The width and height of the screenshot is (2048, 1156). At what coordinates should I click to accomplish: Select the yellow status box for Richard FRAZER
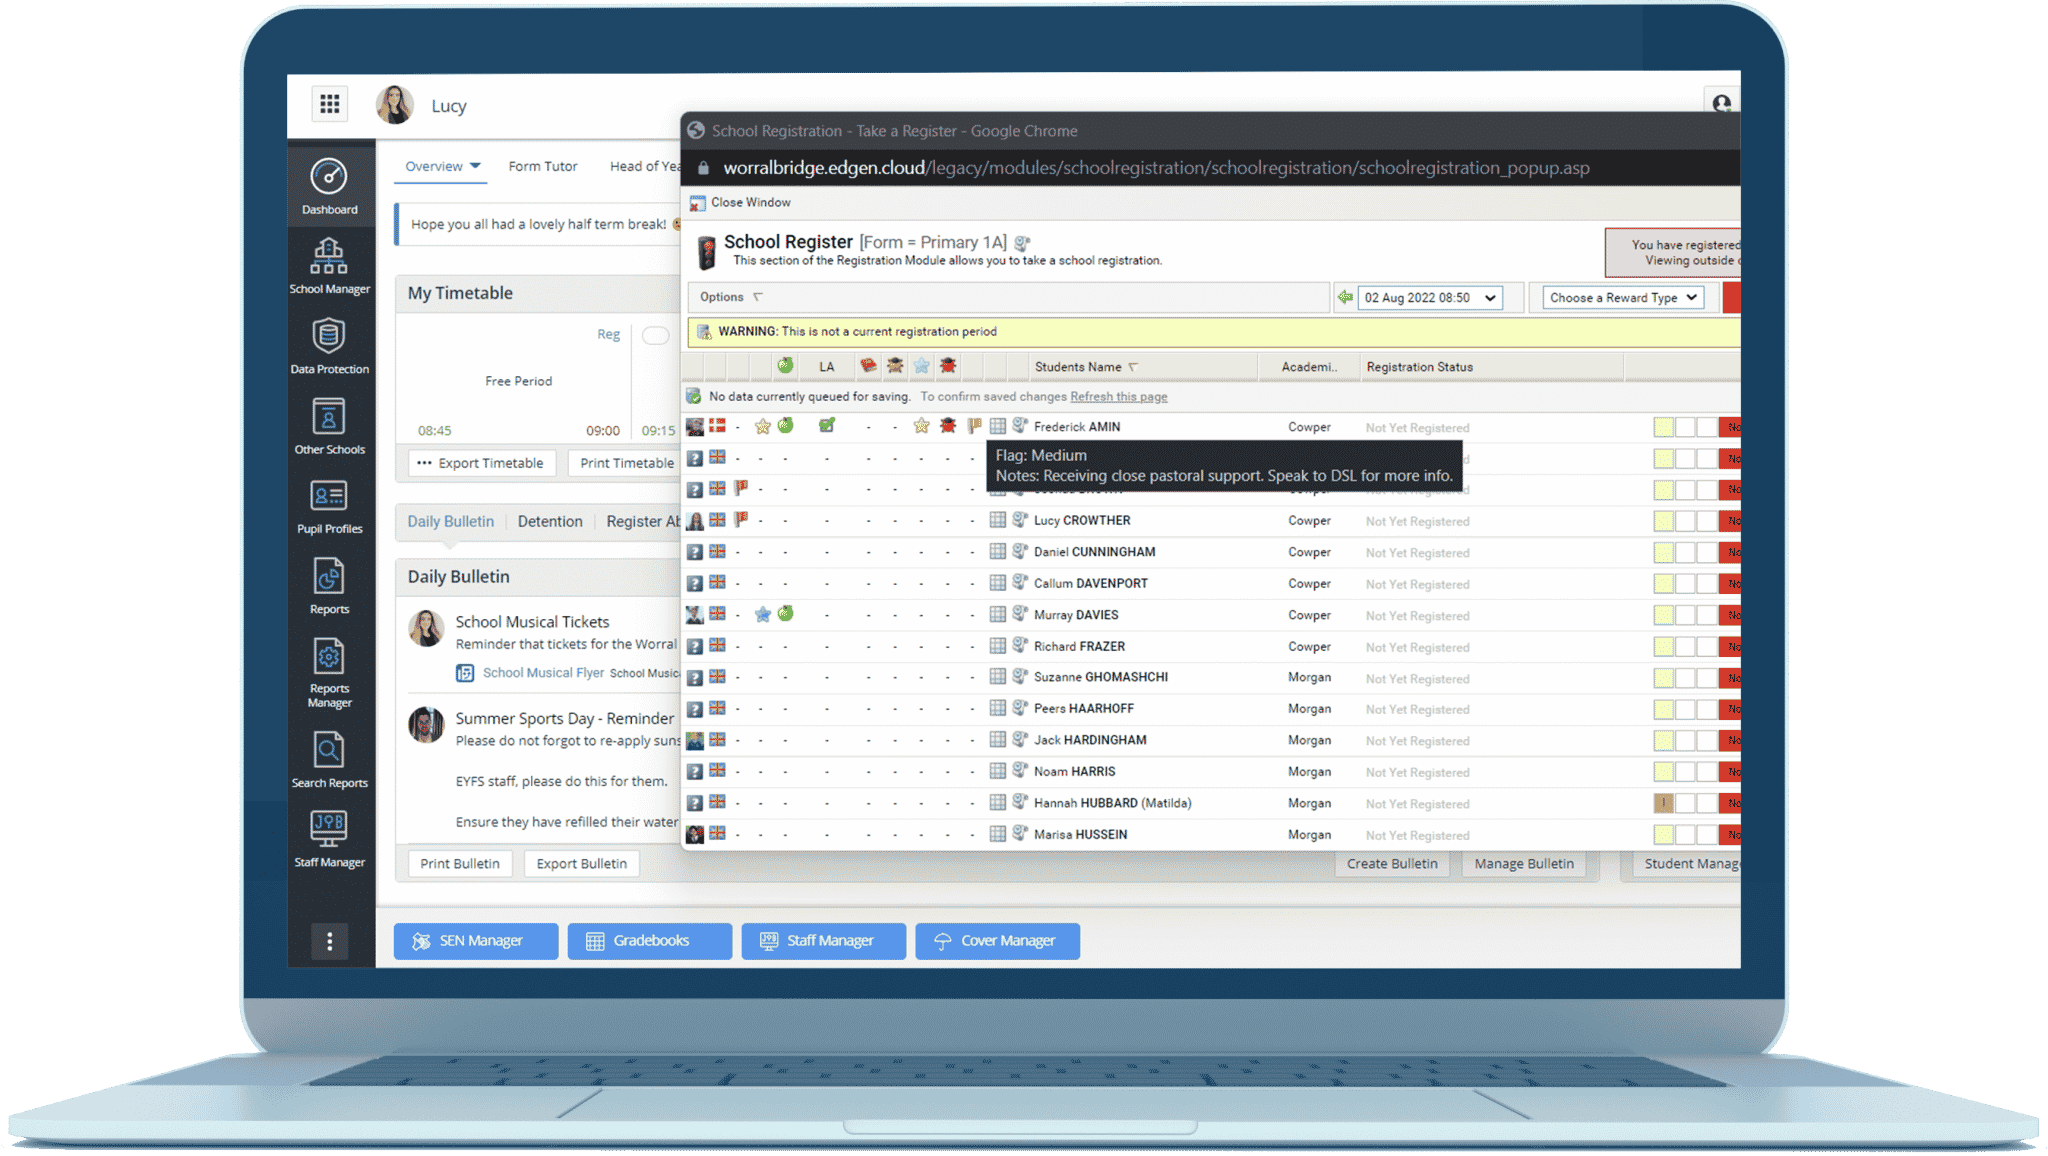tap(1663, 647)
